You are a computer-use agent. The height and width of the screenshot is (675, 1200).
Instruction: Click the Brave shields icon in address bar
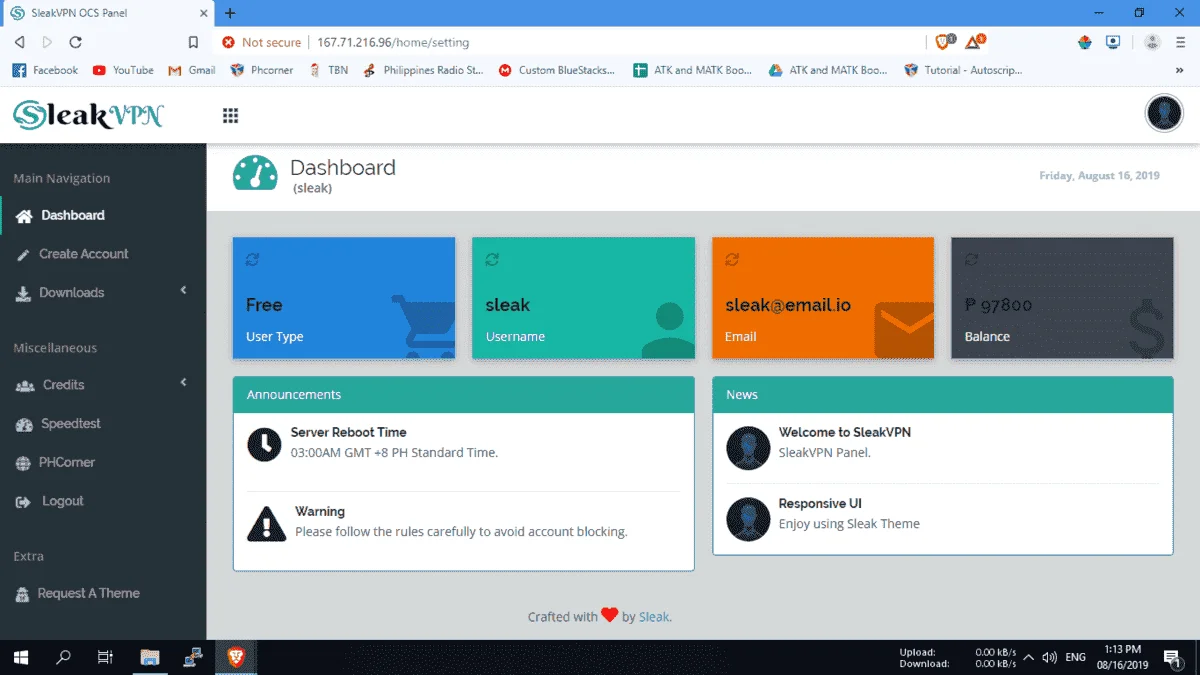point(945,42)
